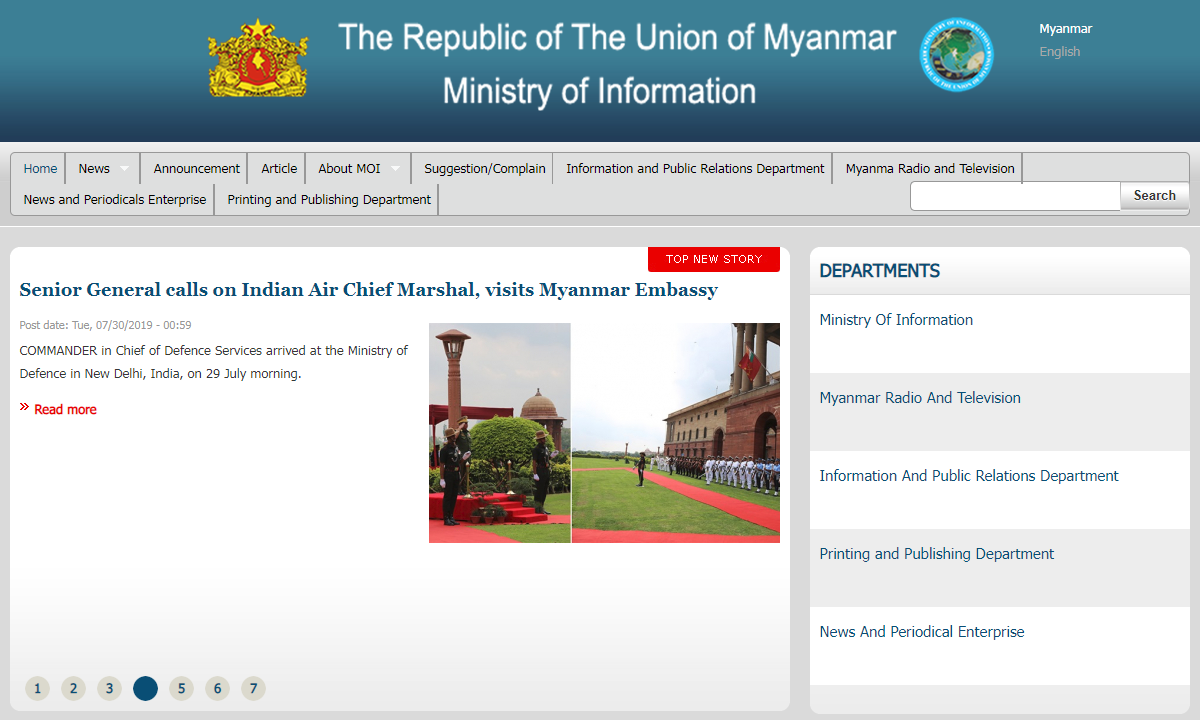
Task: Click the COMMANDER in Chief summary paragraph
Action: [x=214, y=362]
